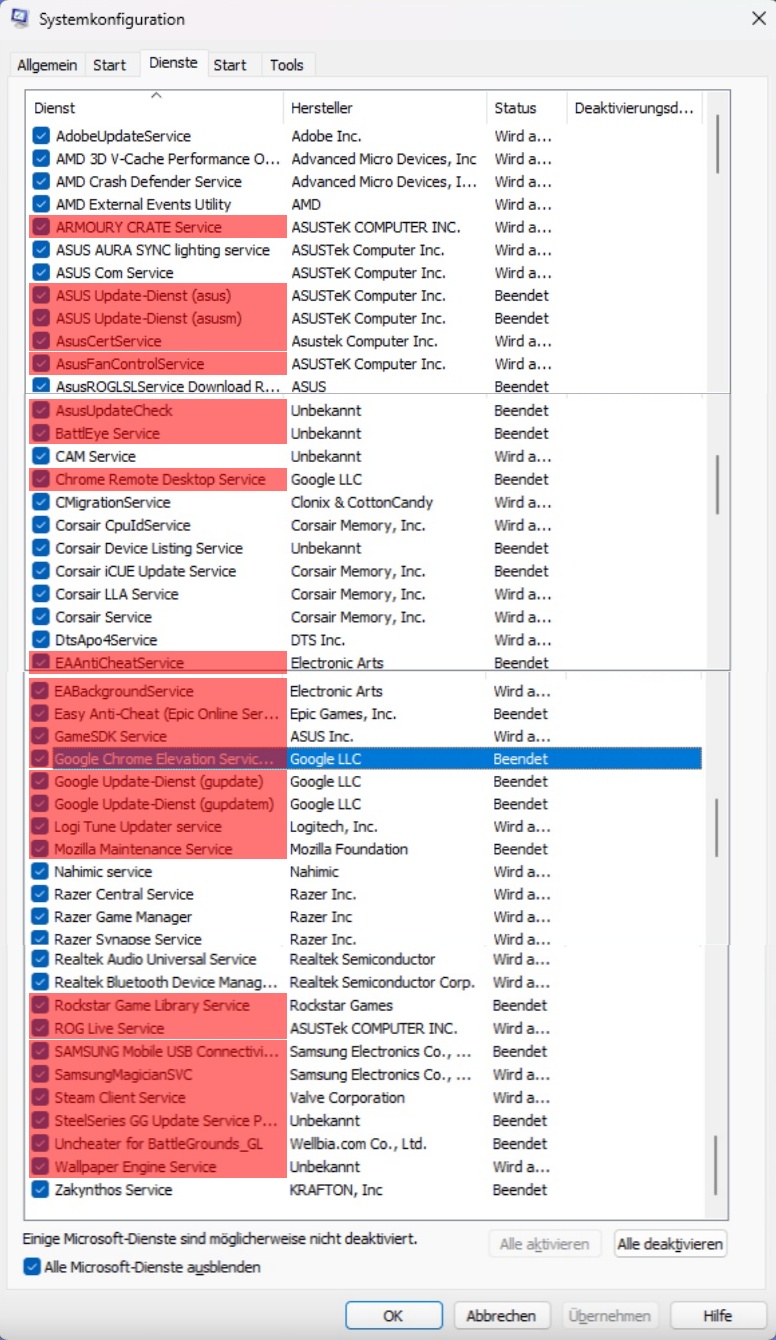Image resolution: width=776 pixels, height=1340 pixels.
Task: Disable Steam Client Service checkbox
Action: [40, 1098]
